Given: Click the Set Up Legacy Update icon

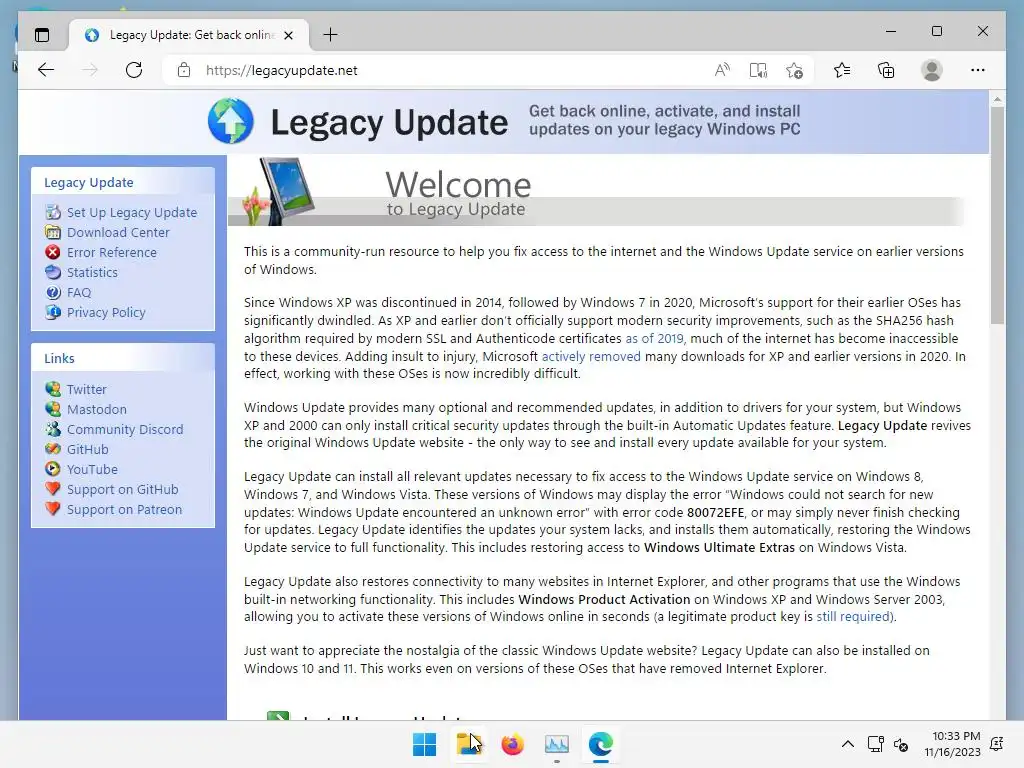Looking at the screenshot, I should (x=53, y=212).
